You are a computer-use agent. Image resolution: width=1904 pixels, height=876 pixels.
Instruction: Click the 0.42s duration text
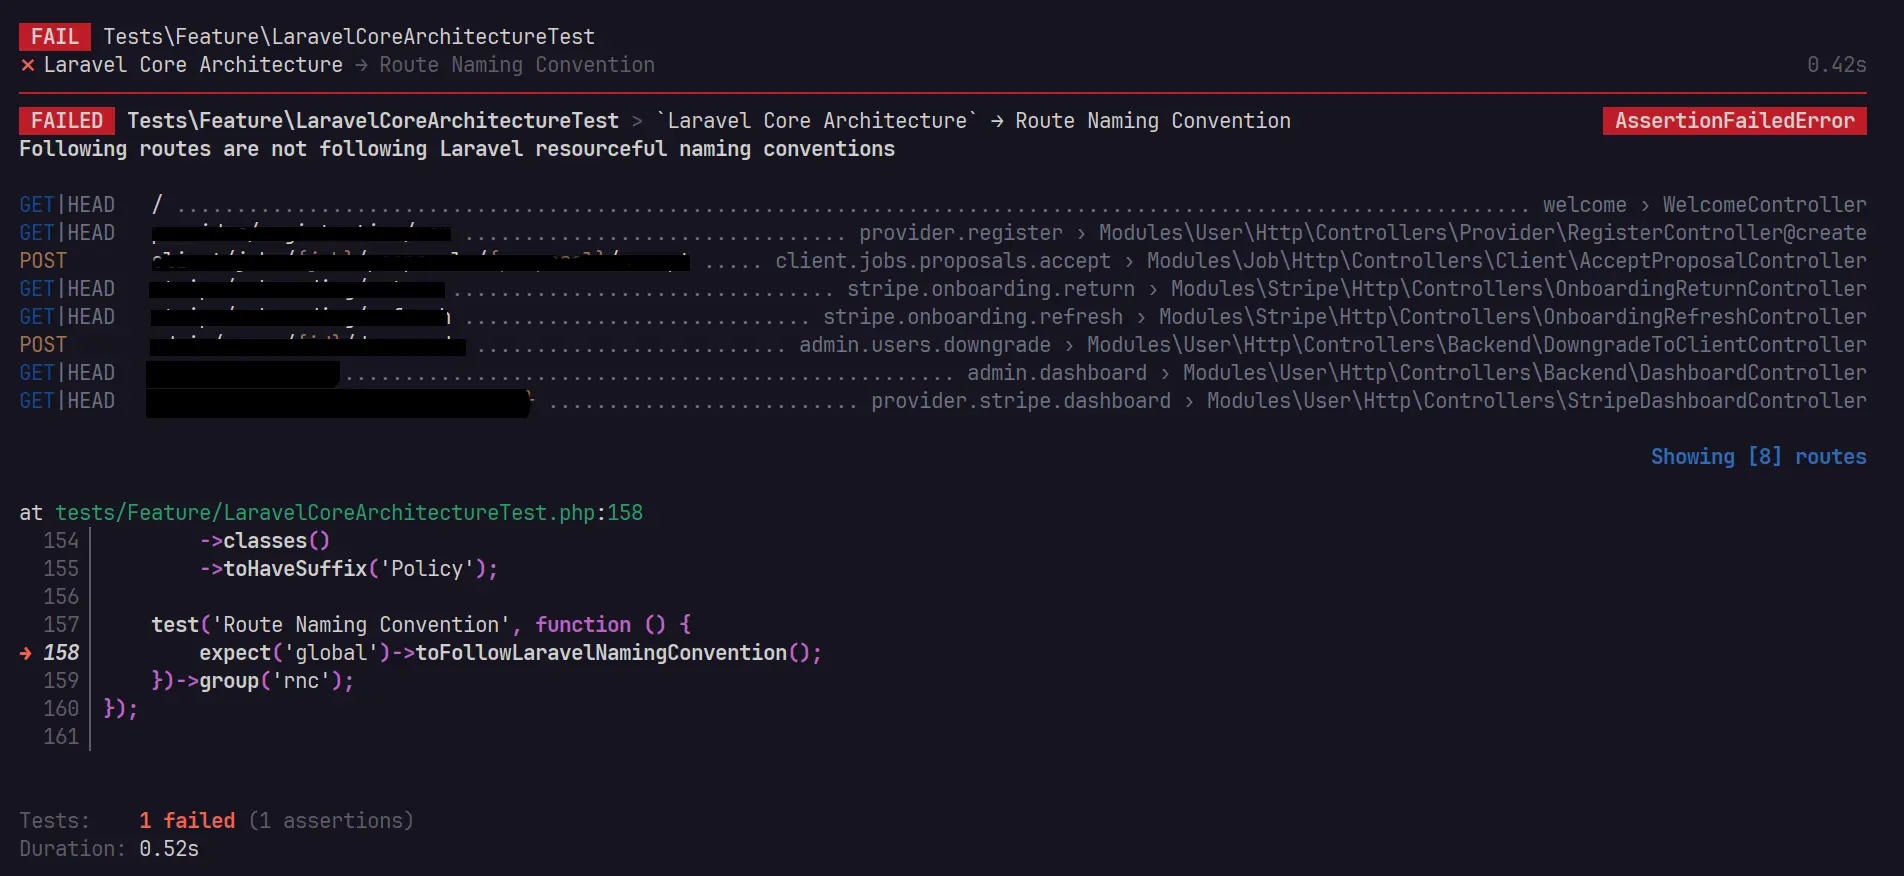(x=1836, y=65)
